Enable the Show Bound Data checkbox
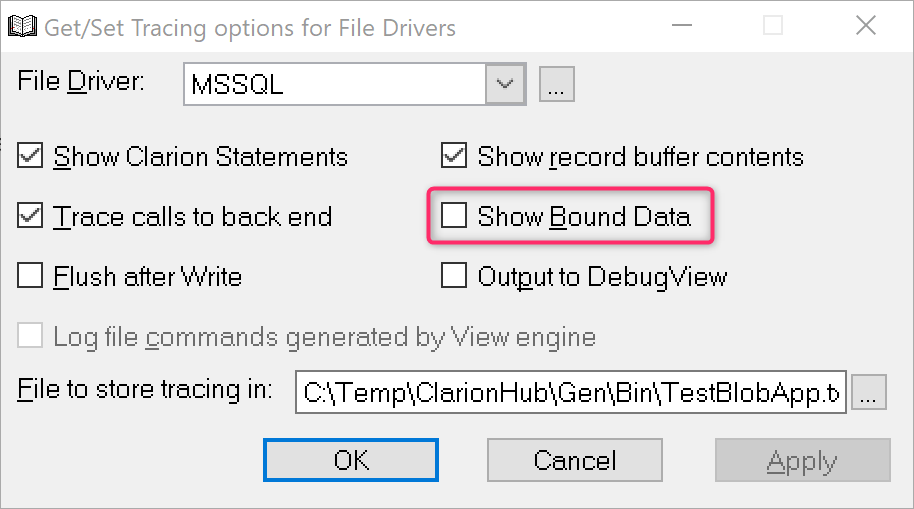This screenshot has height=509, width=914. click(x=455, y=216)
